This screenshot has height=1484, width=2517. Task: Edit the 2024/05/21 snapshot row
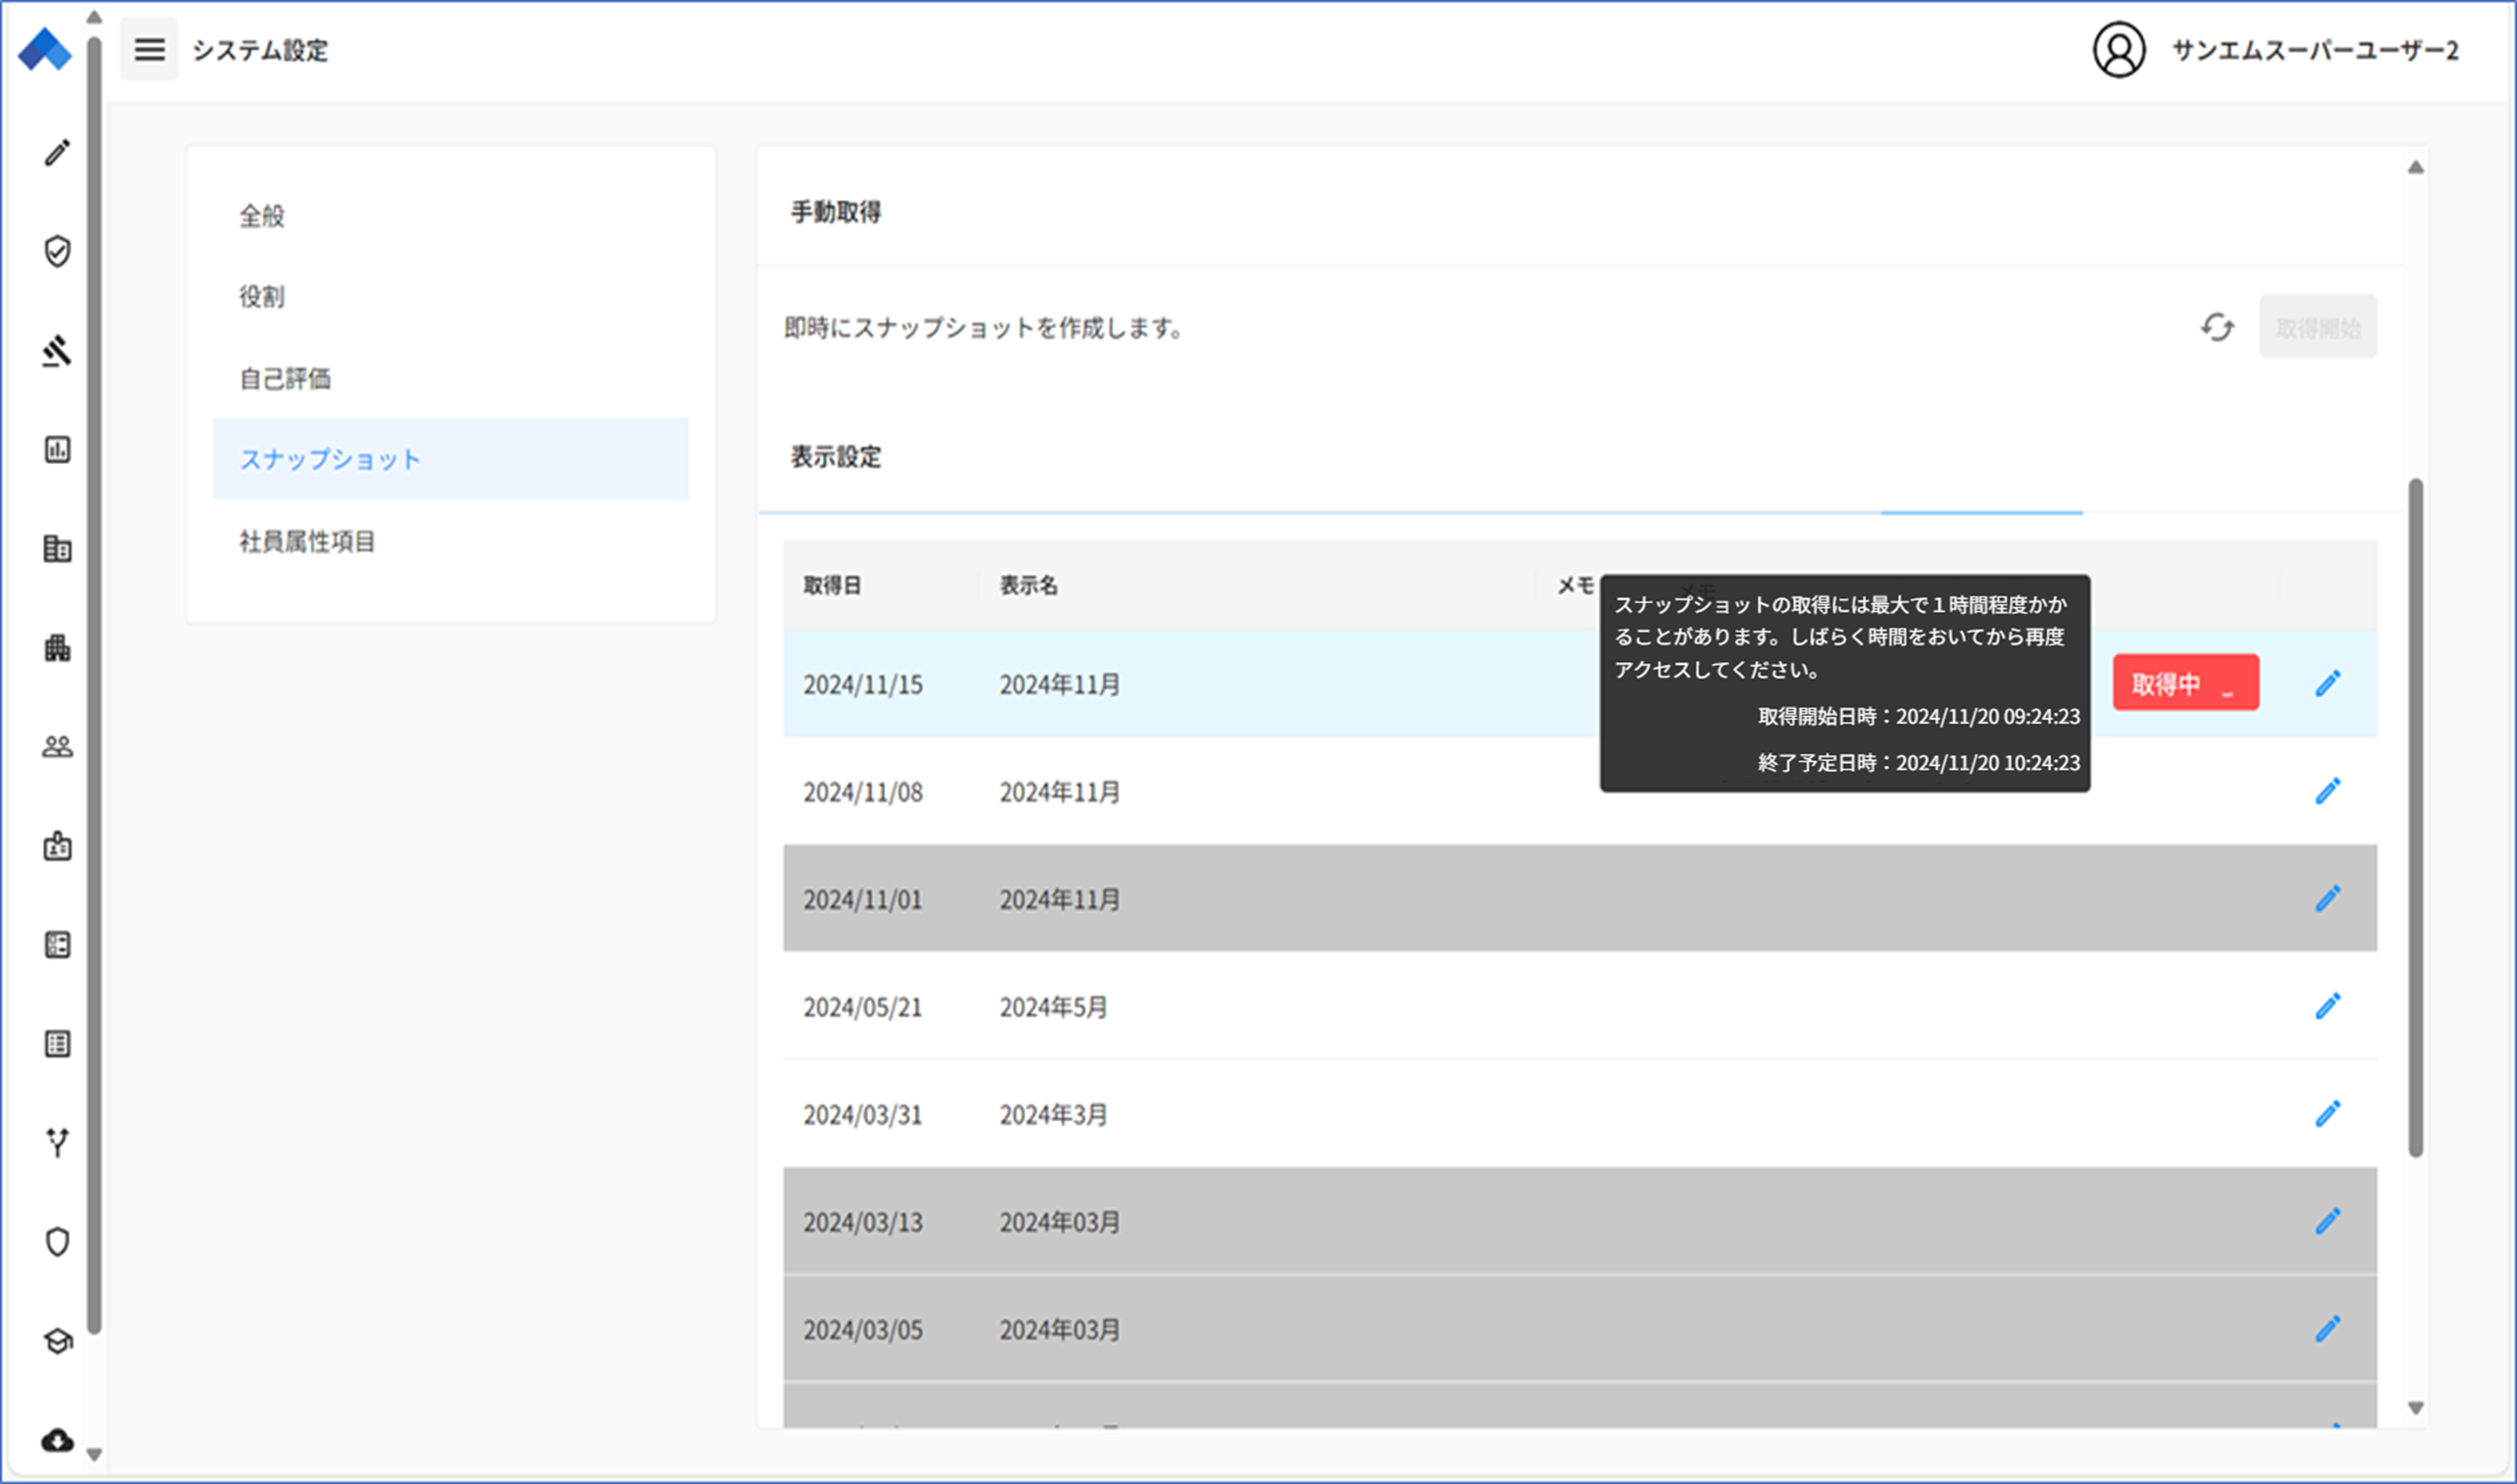click(2327, 1006)
